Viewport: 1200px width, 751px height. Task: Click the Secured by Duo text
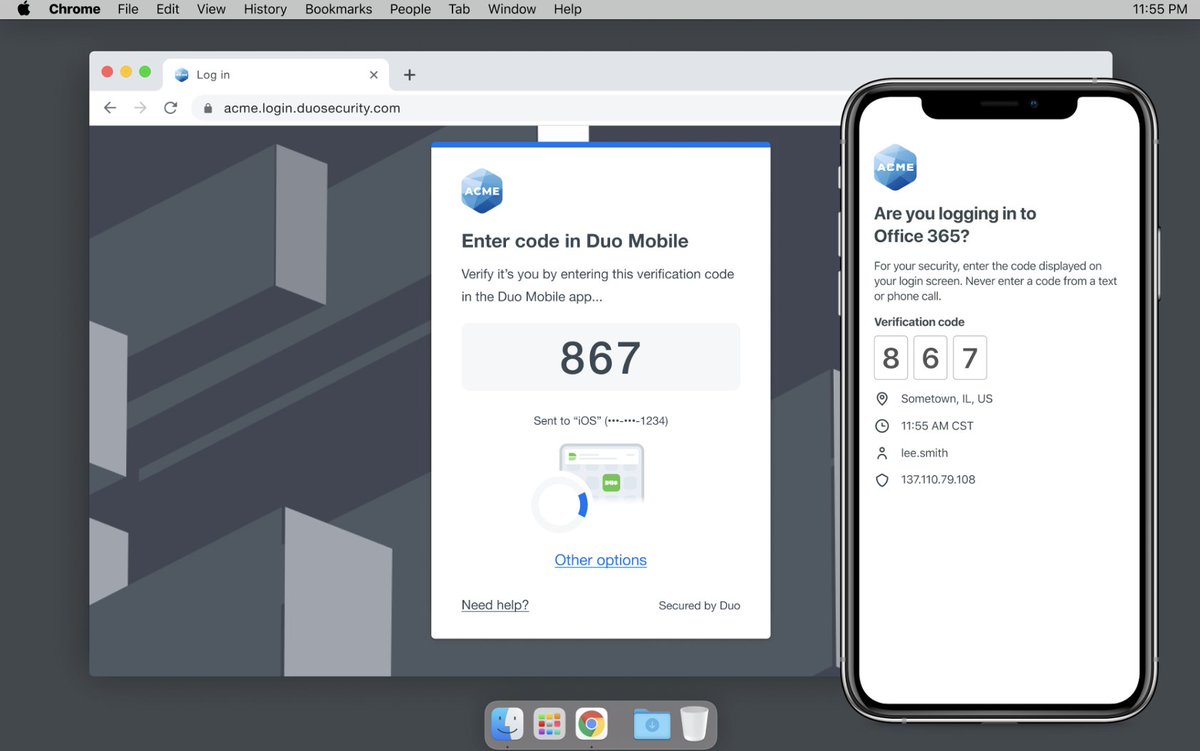[699, 606]
